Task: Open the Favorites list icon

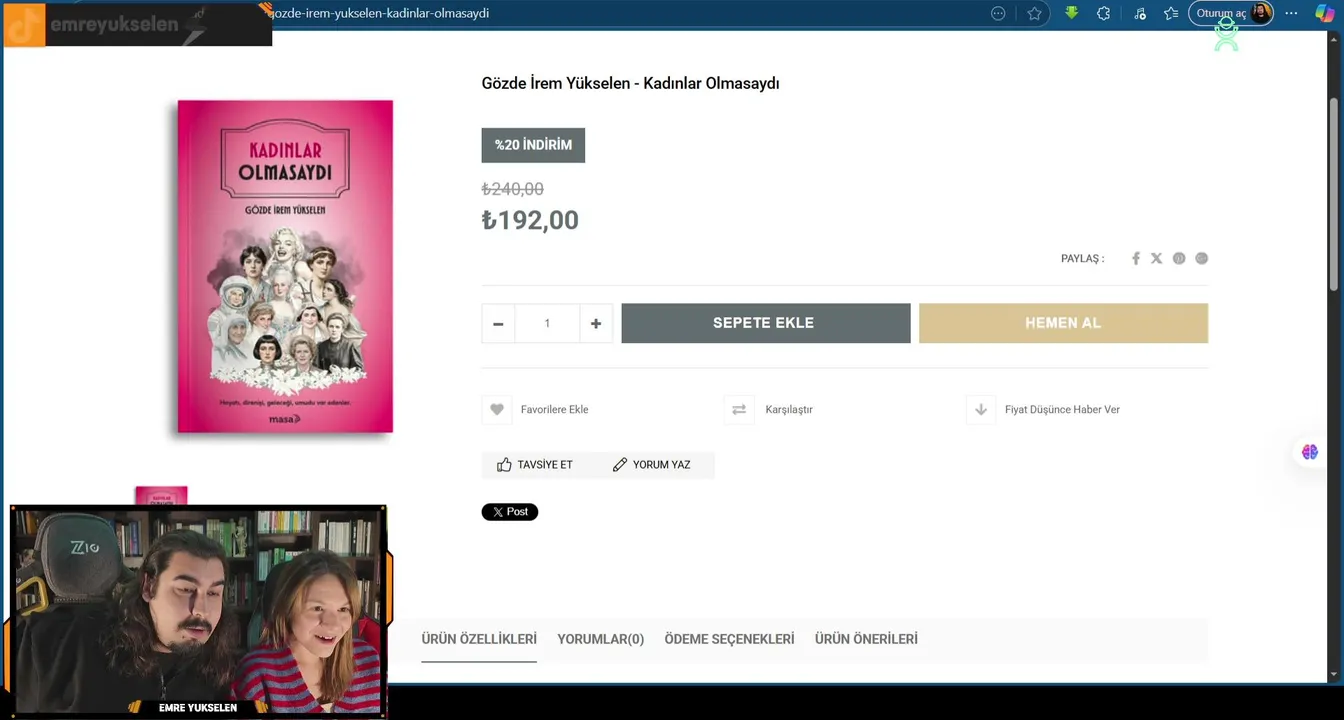Action: coord(1171,13)
